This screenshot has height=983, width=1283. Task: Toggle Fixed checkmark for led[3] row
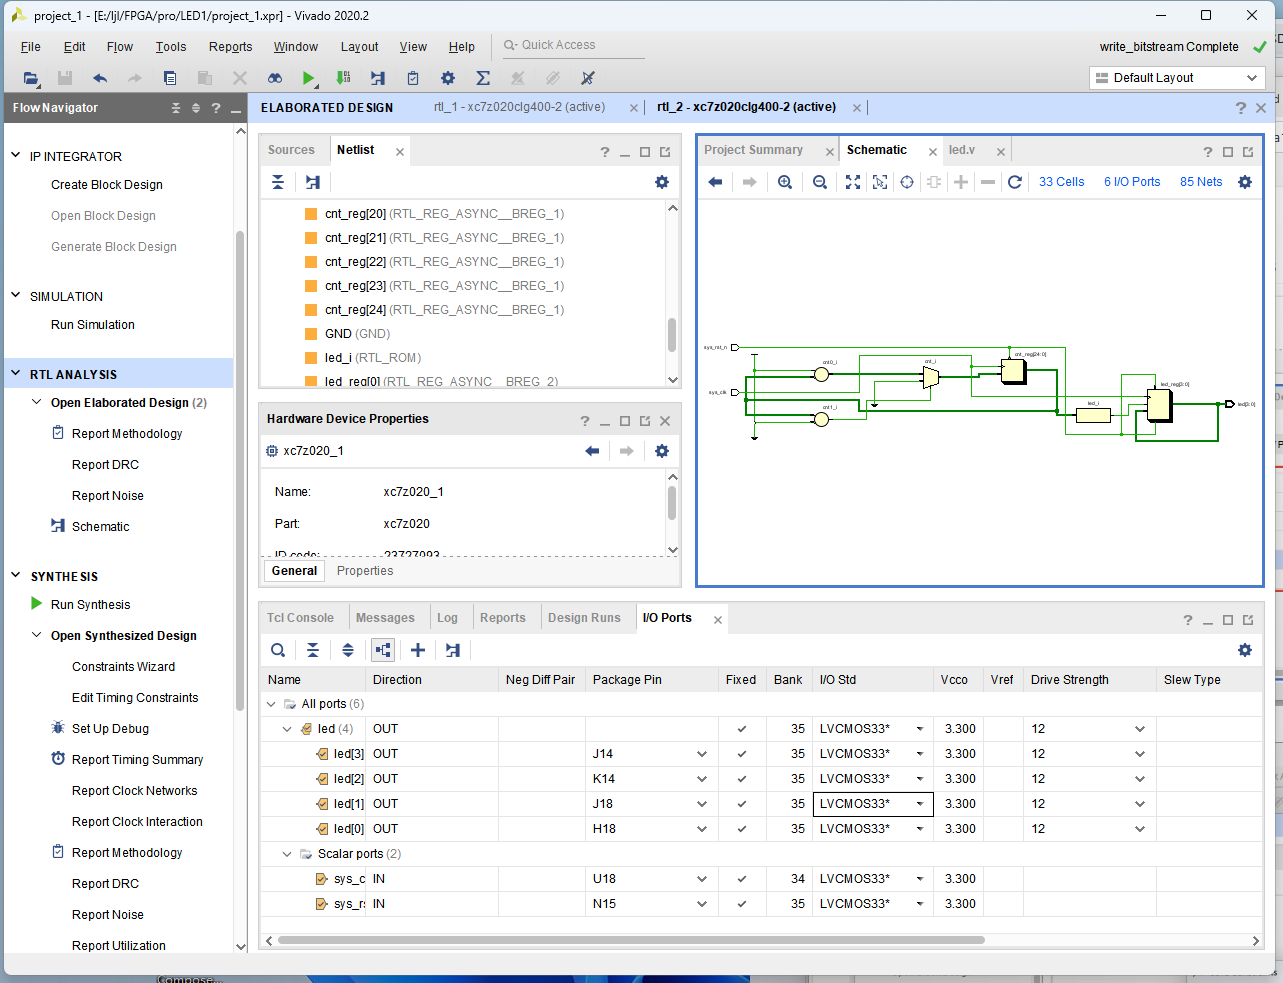(x=741, y=754)
